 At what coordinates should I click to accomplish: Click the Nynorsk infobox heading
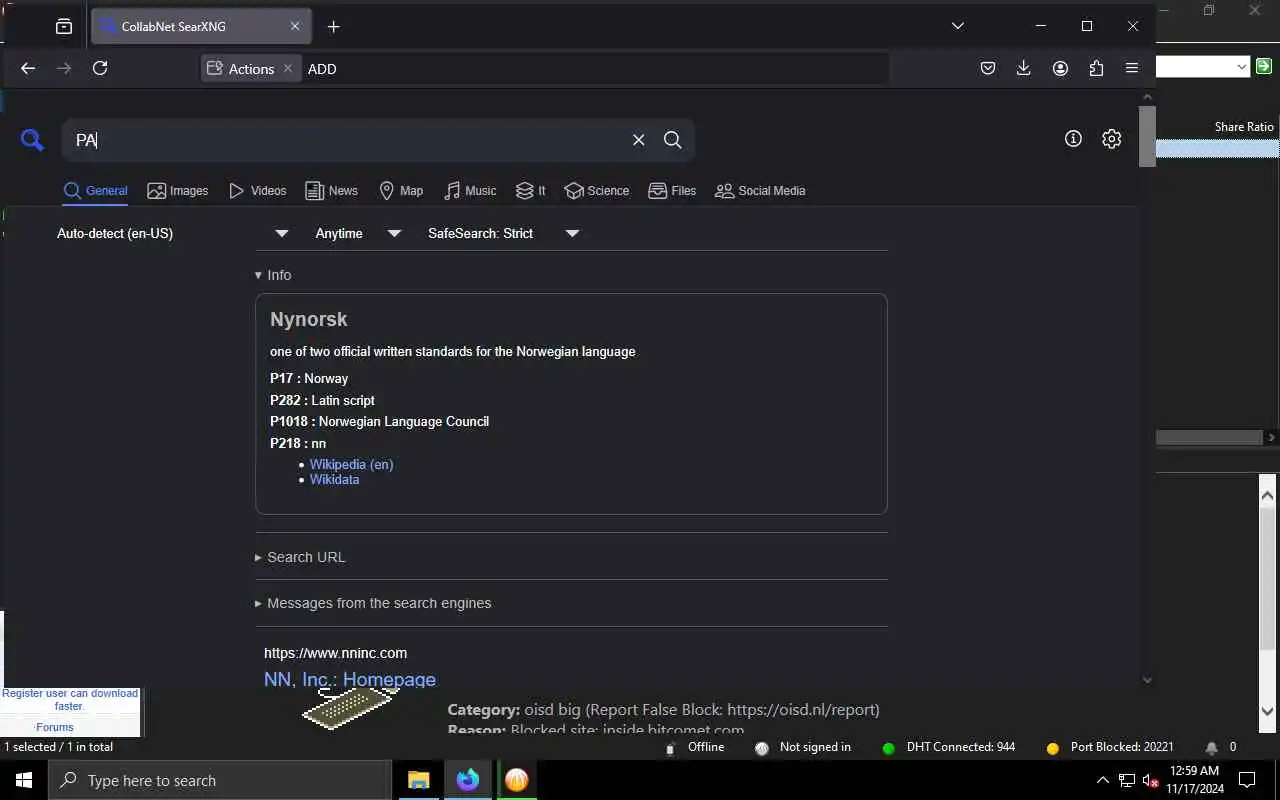coord(309,319)
